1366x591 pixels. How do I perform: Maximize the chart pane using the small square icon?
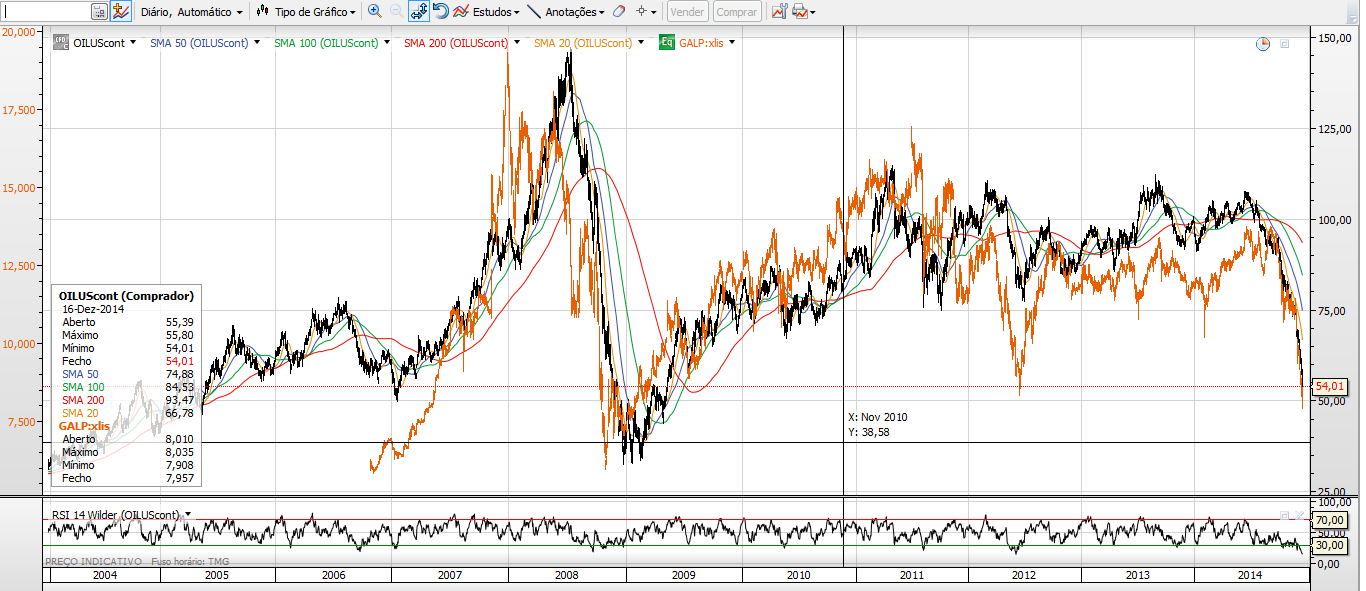(x=1285, y=44)
